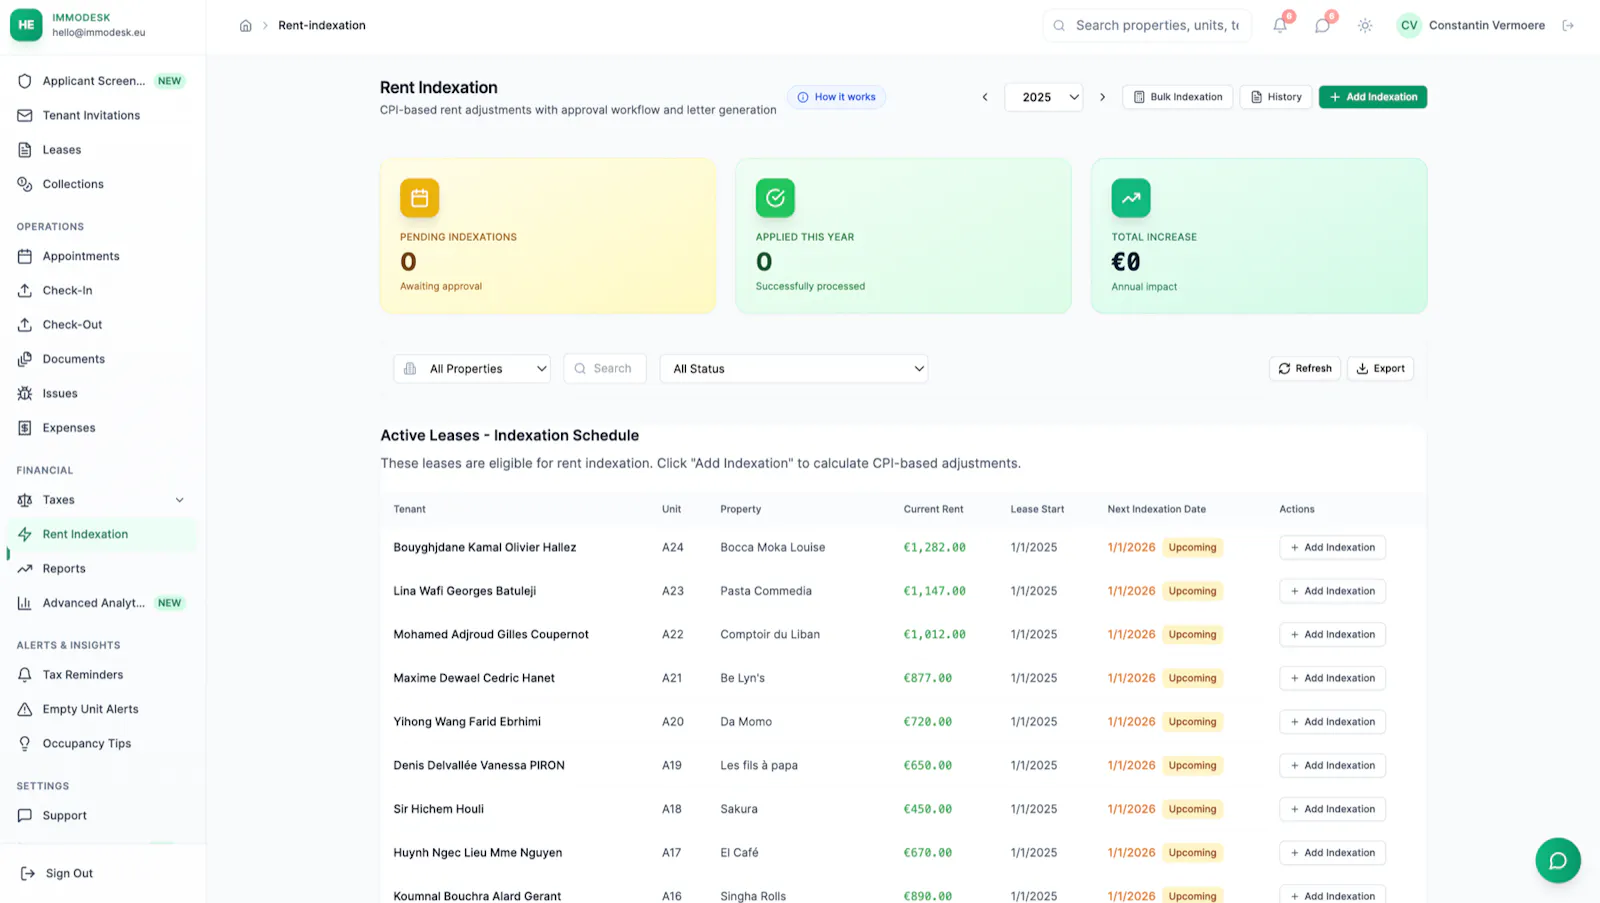Screen dimensions: 1600x903
Task: Click the Tenant column header
Action: (409, 509)
